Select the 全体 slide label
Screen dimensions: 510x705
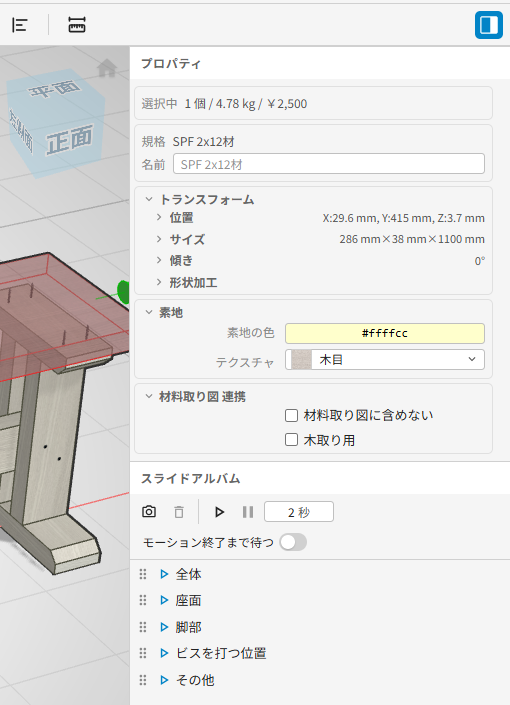[x=188, y=574]
